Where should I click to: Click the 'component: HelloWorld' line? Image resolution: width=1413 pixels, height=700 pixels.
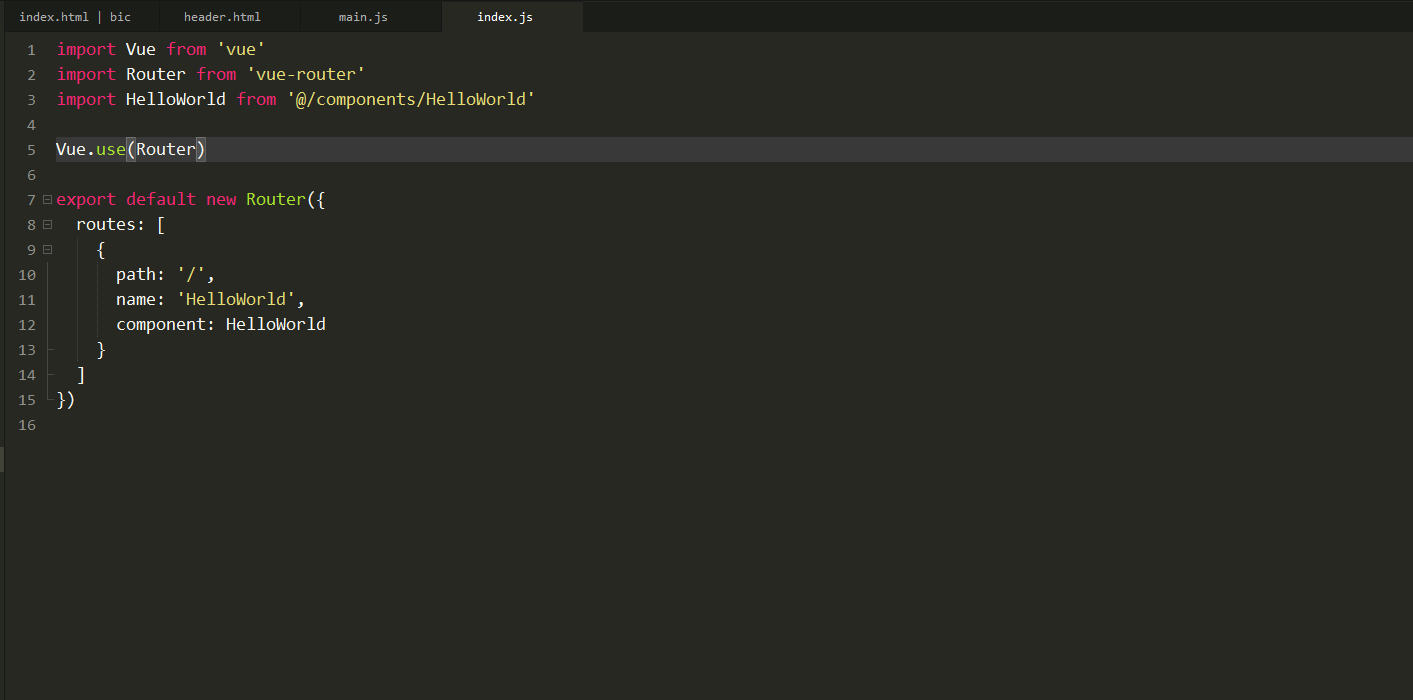click(221, 324)
